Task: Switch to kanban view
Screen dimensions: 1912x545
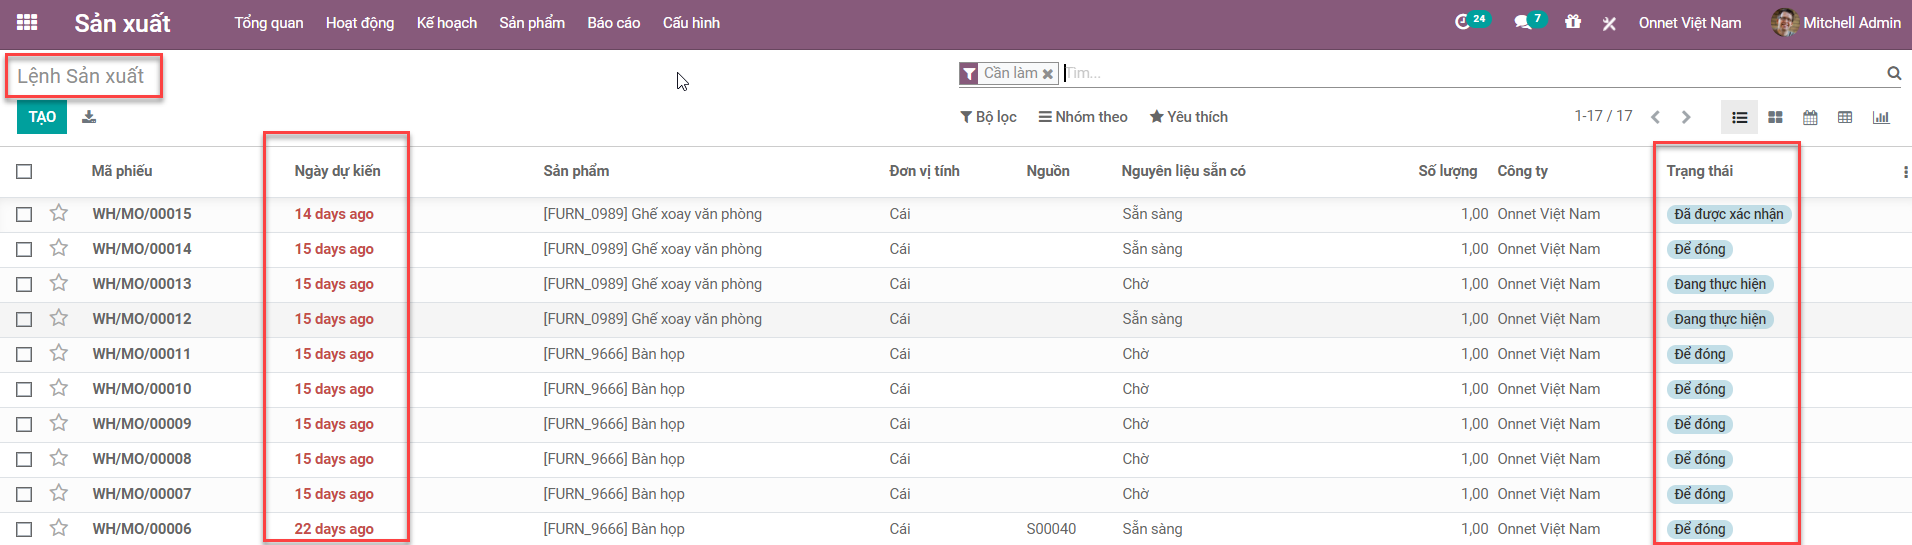Action: 1775,117
